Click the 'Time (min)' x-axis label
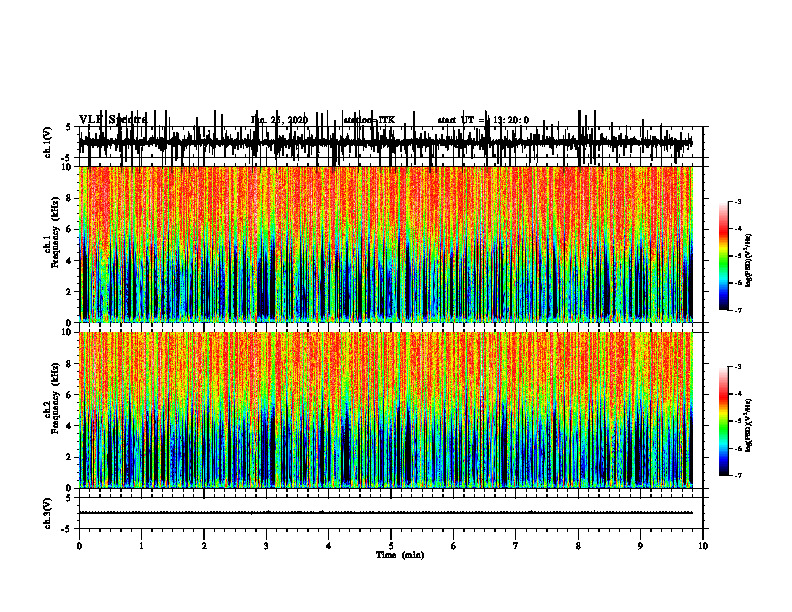 click(x=400, y=555)
